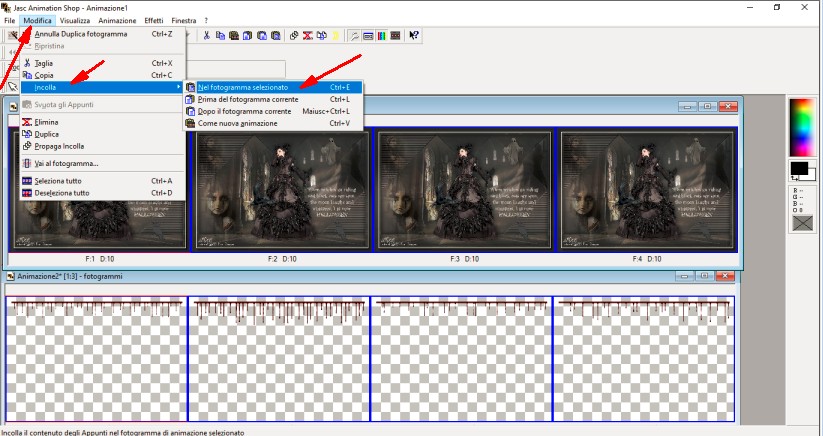Choose Copia from the Modifica menu

103,75
